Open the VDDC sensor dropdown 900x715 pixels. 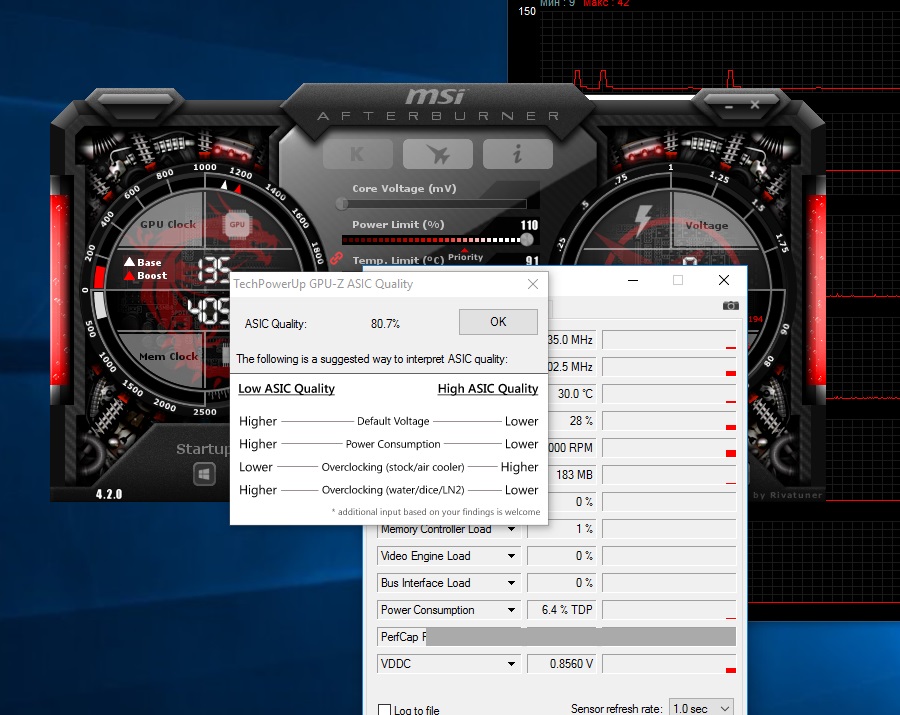511,664
